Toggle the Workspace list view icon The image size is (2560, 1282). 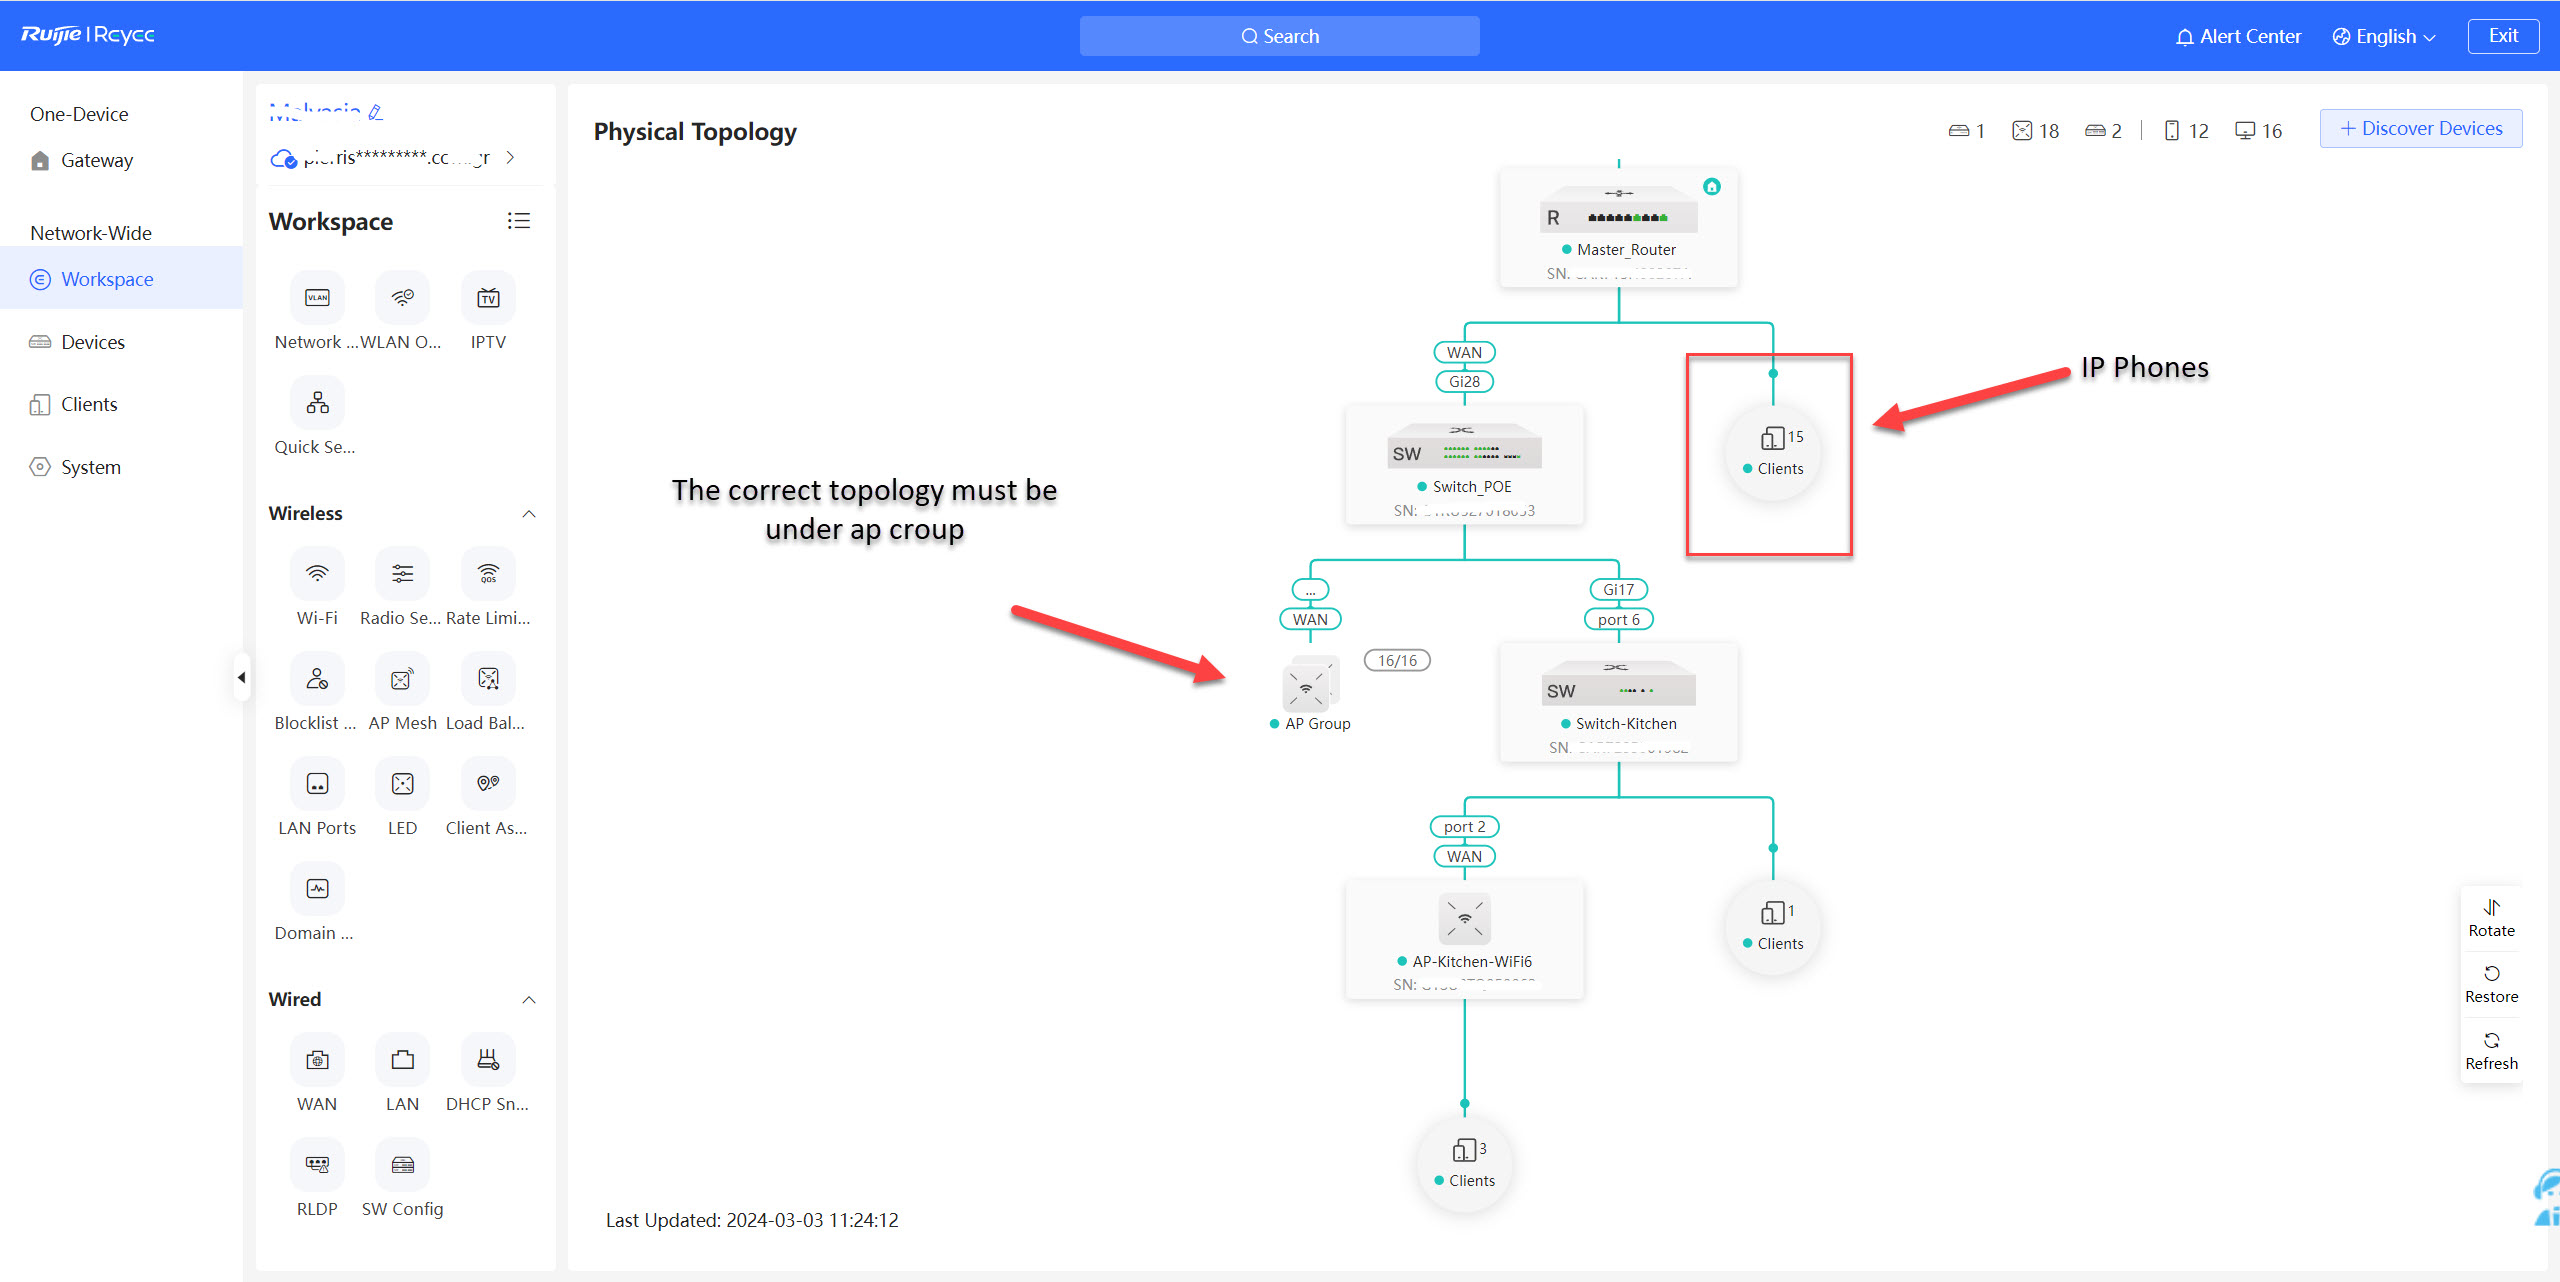[518, 221]
